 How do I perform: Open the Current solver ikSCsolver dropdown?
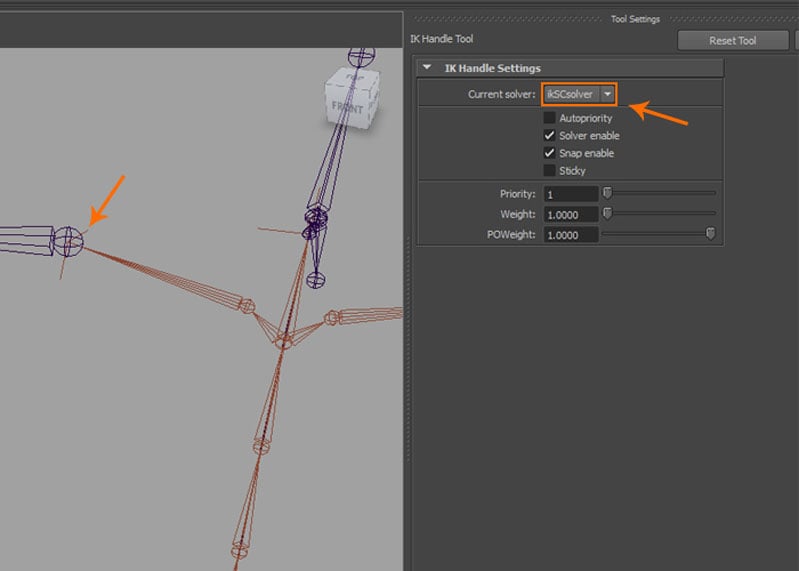point(580,94)
